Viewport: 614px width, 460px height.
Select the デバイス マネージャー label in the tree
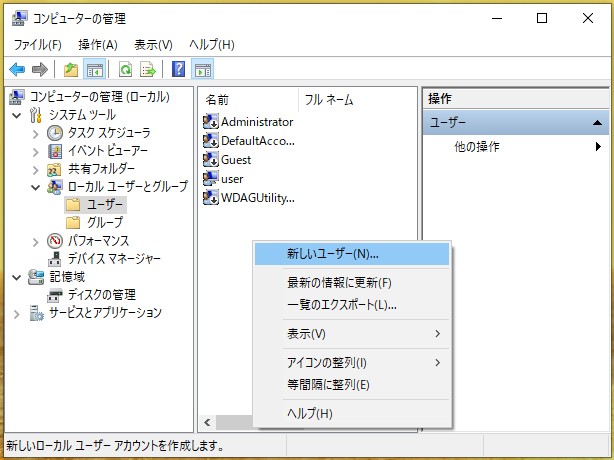114,259
